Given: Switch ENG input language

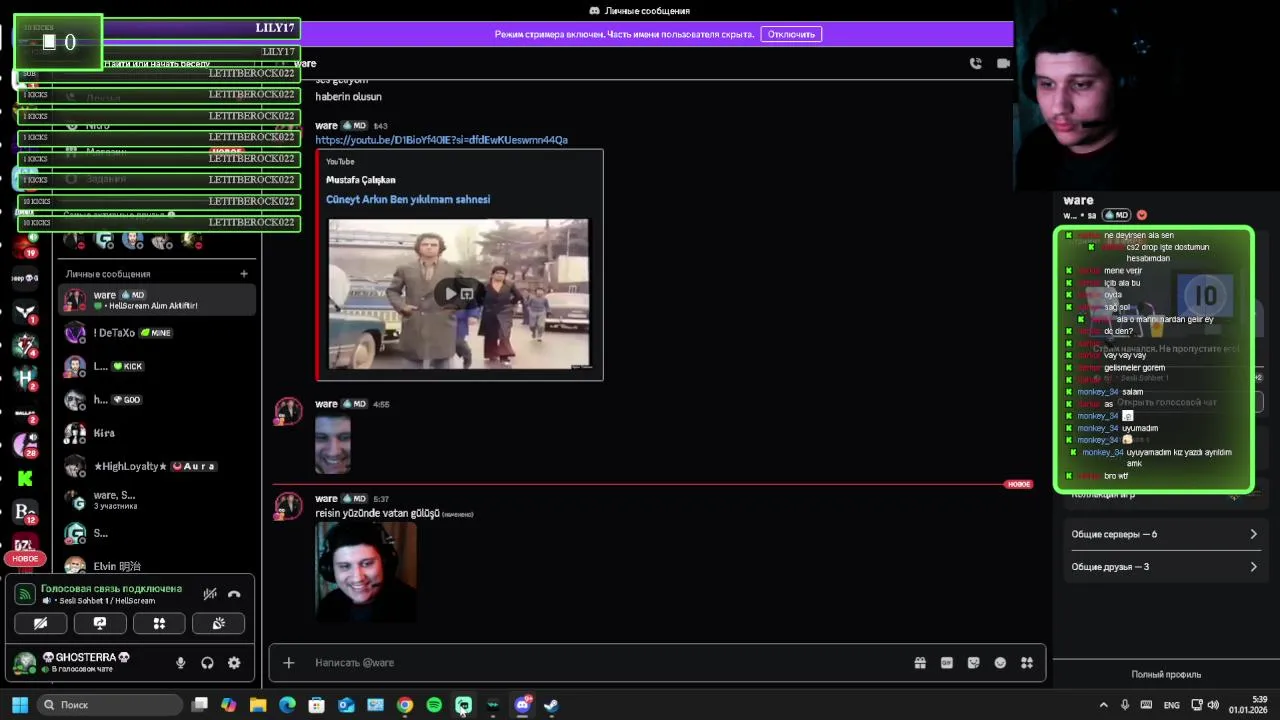Looking at the screenshot, I should point(1171,705).
